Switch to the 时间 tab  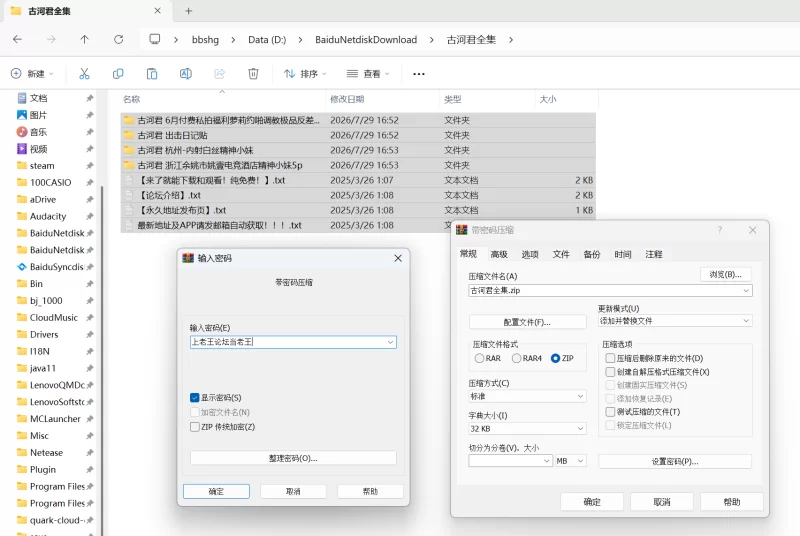click(x=622, y=254)
